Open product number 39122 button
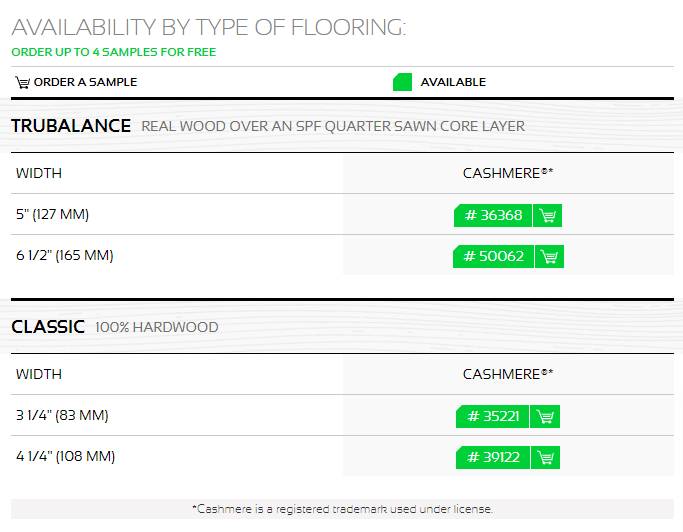 click(x=493, y=457)
